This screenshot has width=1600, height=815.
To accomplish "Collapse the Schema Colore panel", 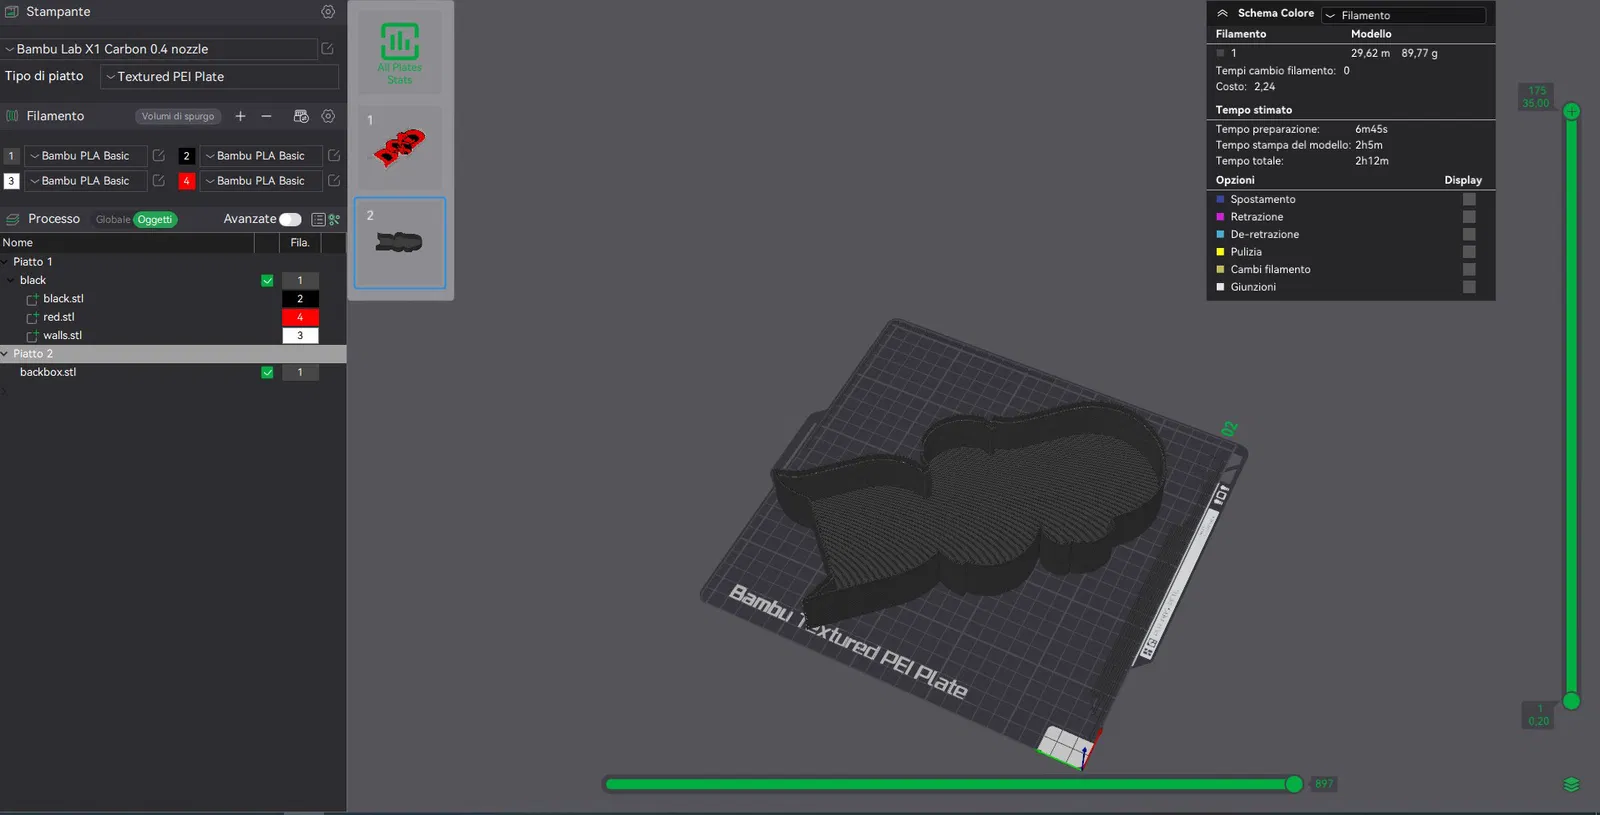I will pos(1222,13).
